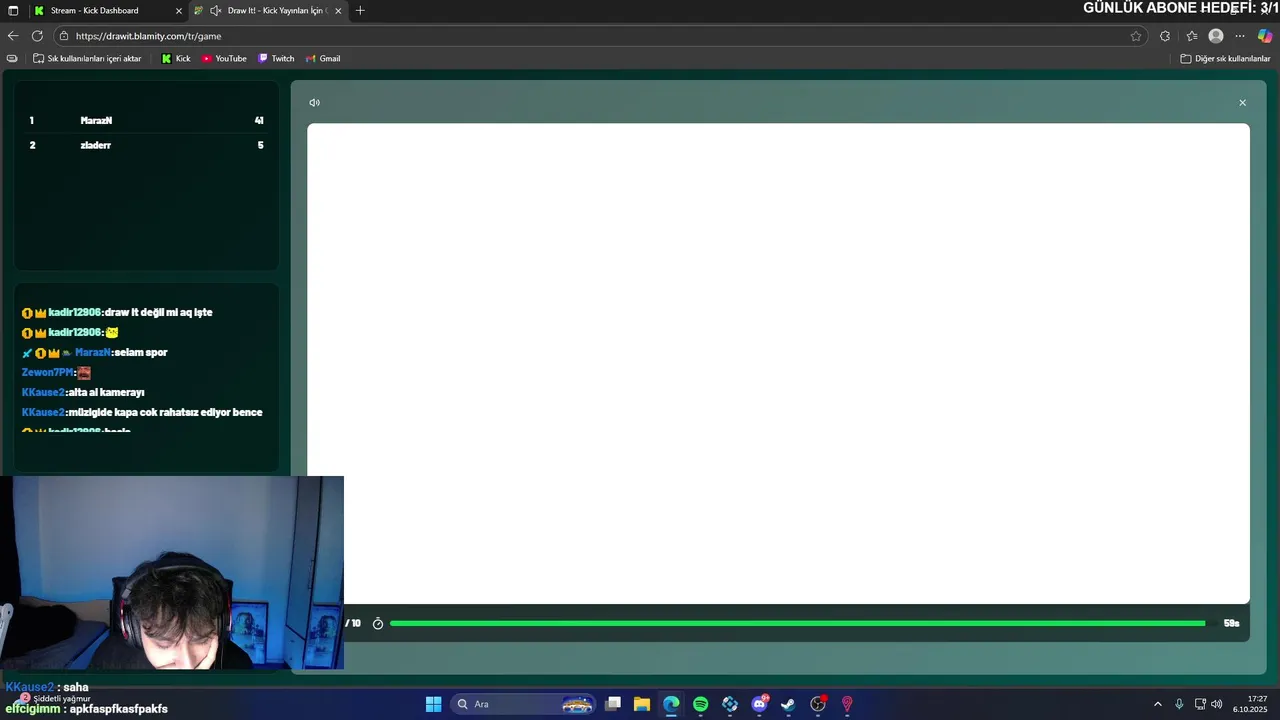
Task: Go back to previous page
Action: point(13,36)
